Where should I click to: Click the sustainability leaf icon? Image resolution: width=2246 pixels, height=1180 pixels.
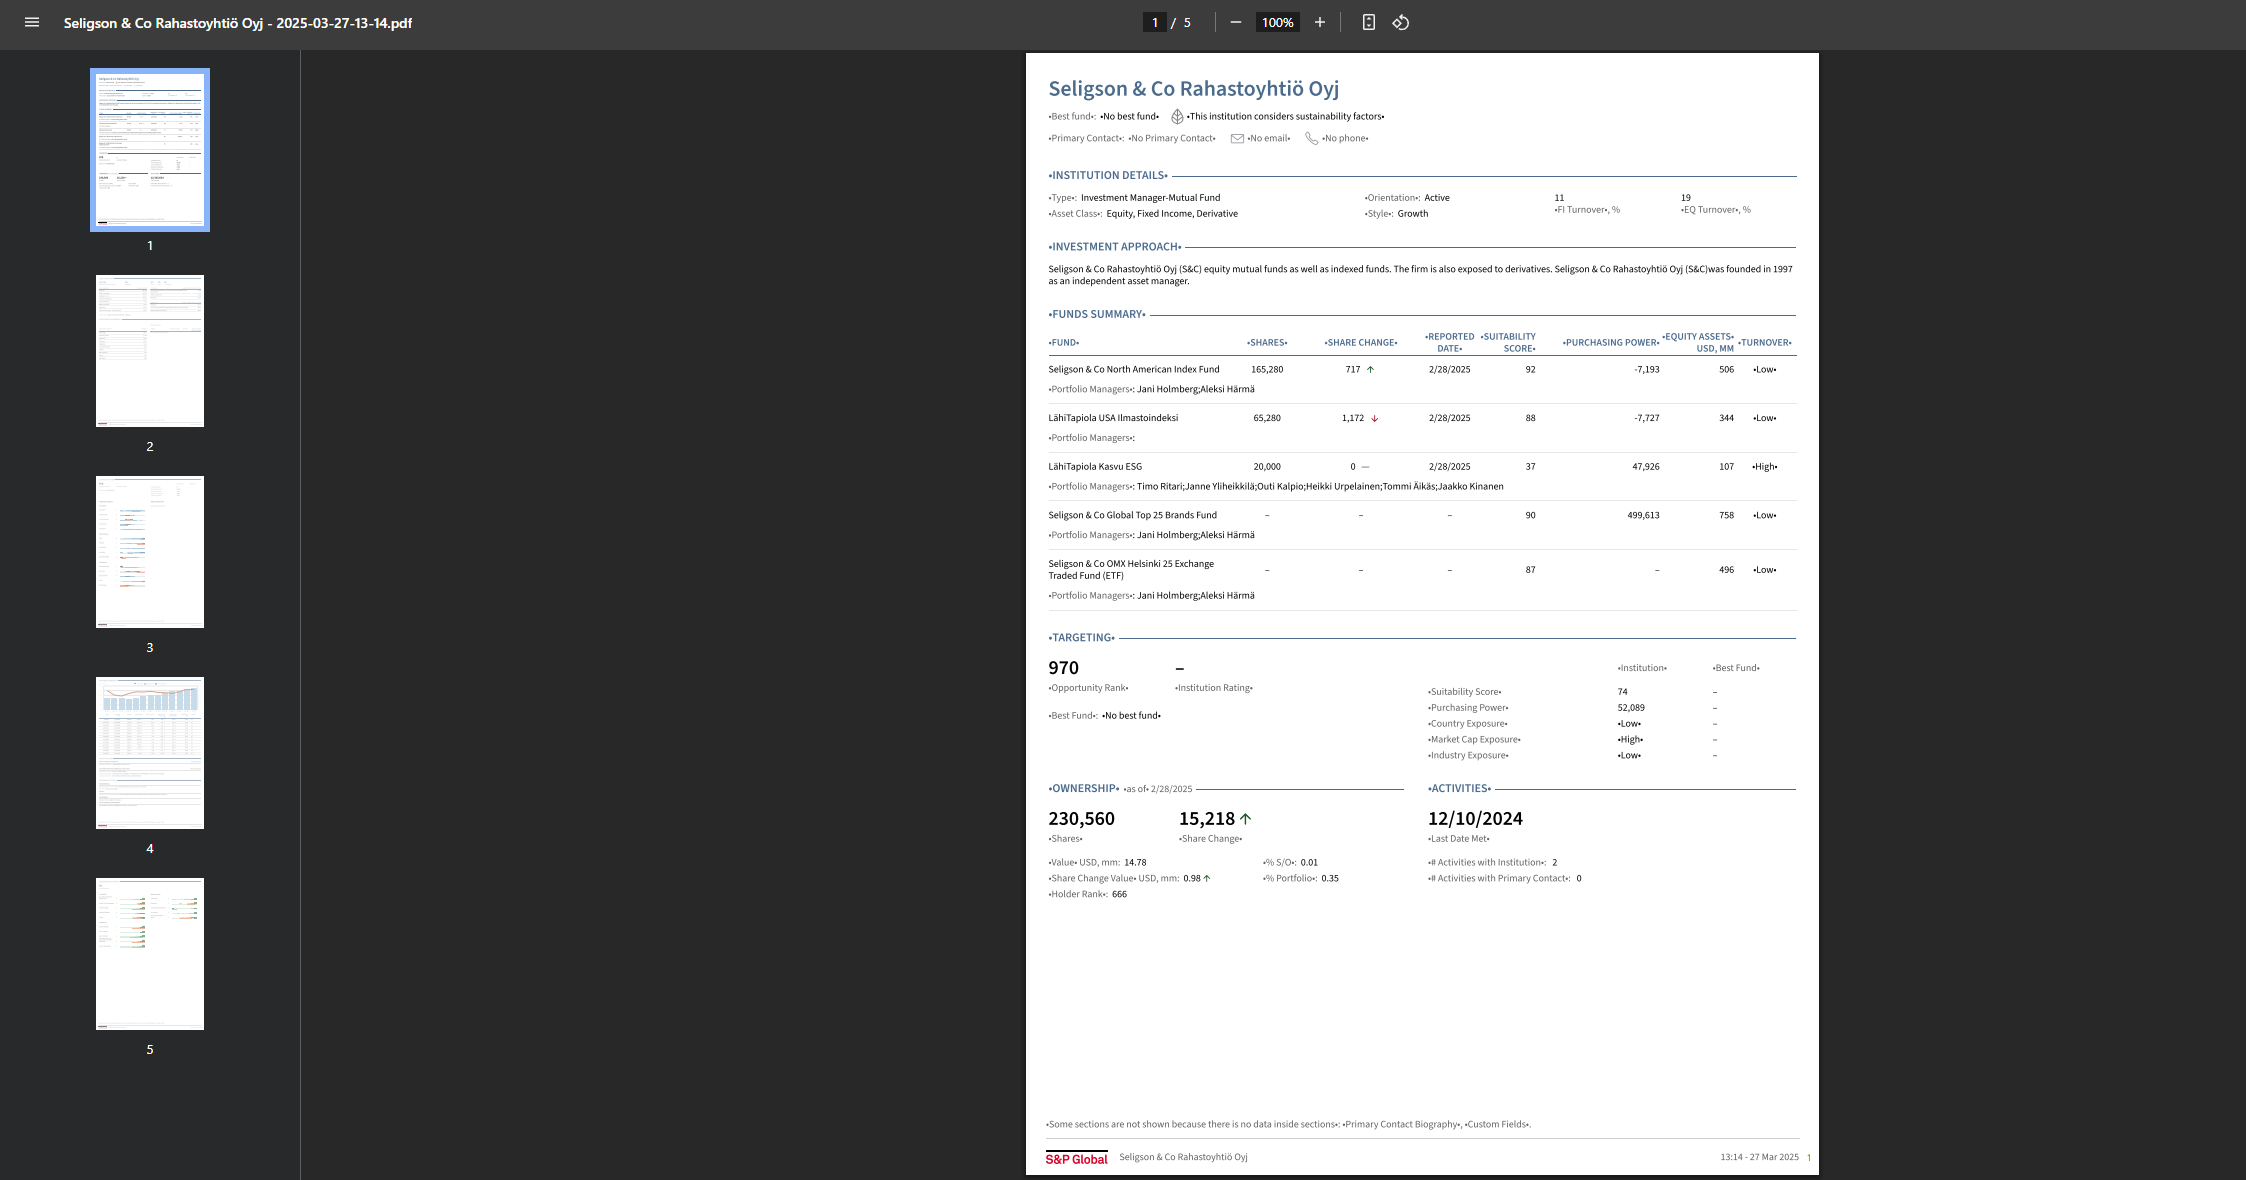pyautogui.click(x=1177, y=117)
